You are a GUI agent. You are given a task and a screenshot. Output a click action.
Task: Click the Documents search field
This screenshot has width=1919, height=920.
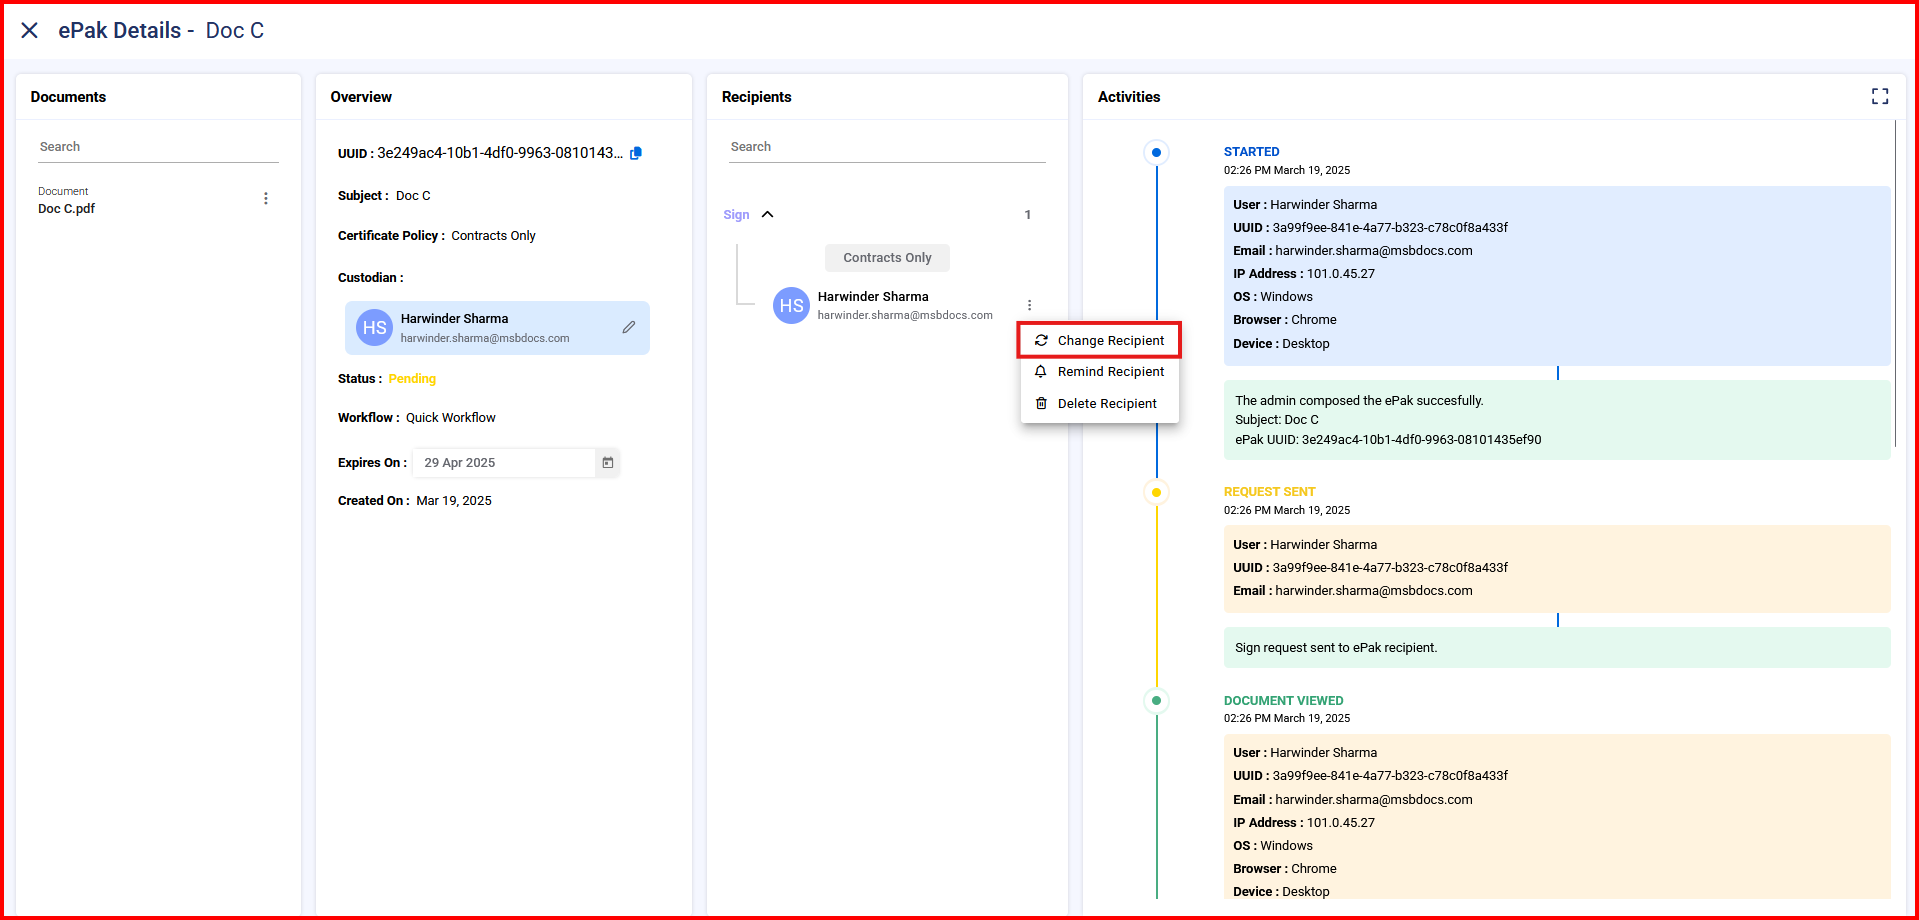pyautogui.click(x=158, y=147)
